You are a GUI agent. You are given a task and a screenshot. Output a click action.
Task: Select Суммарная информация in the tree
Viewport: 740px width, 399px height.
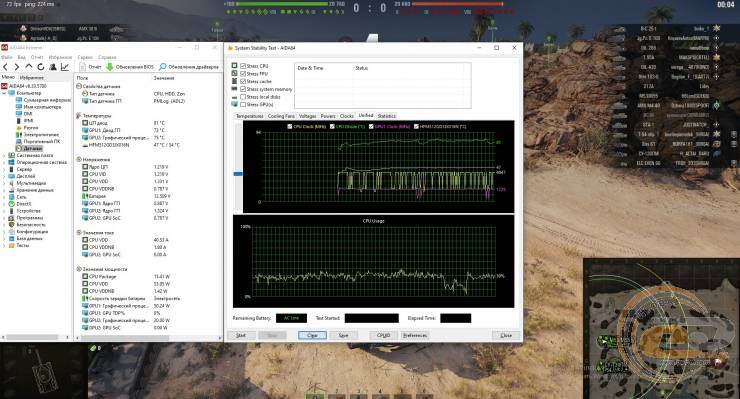[43, 100]
